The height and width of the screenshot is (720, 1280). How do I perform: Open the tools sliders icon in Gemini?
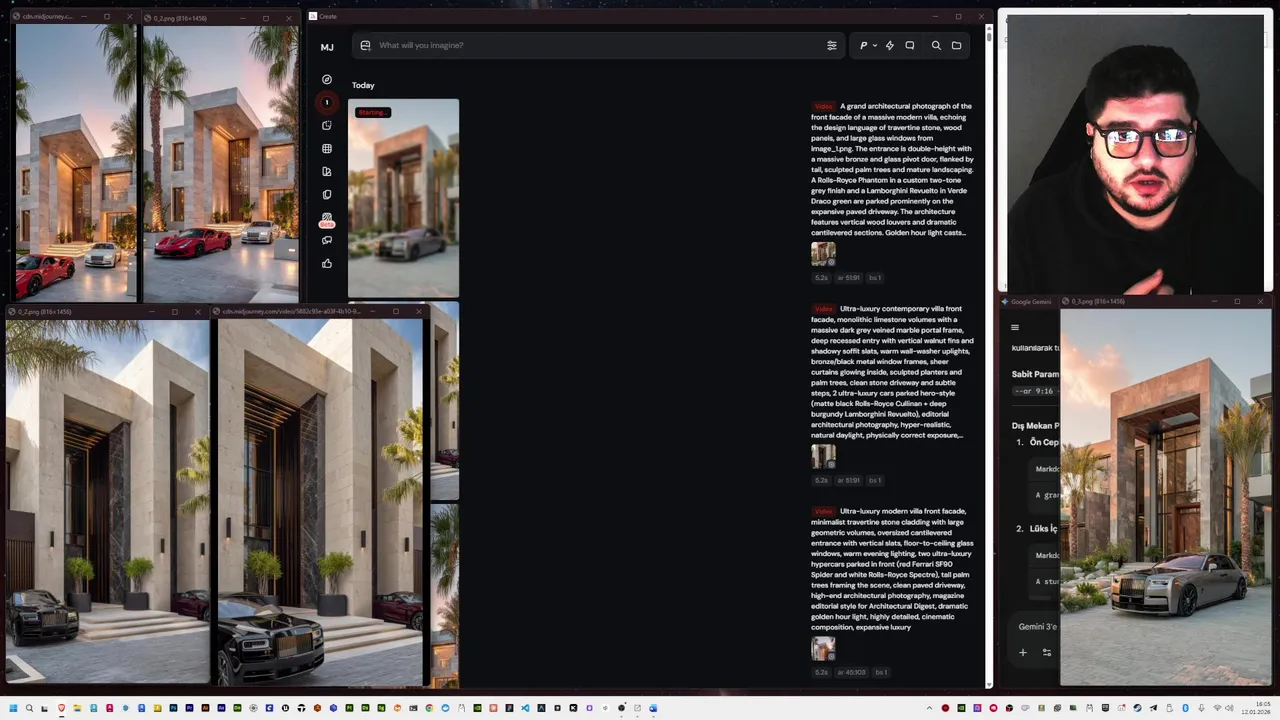[x=1047, y=652]
